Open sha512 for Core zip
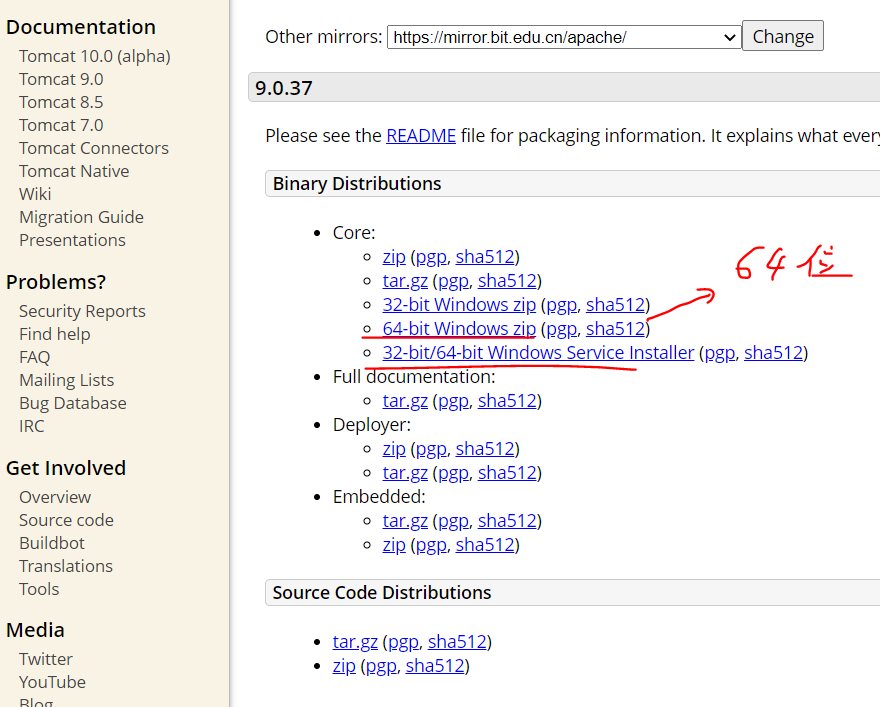 point(485,257)
